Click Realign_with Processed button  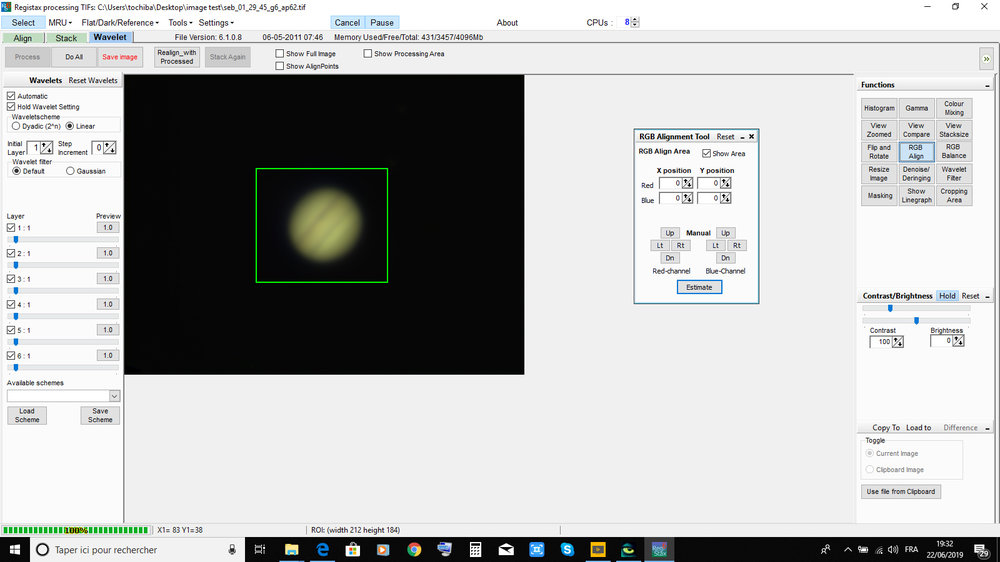[177, 57]
